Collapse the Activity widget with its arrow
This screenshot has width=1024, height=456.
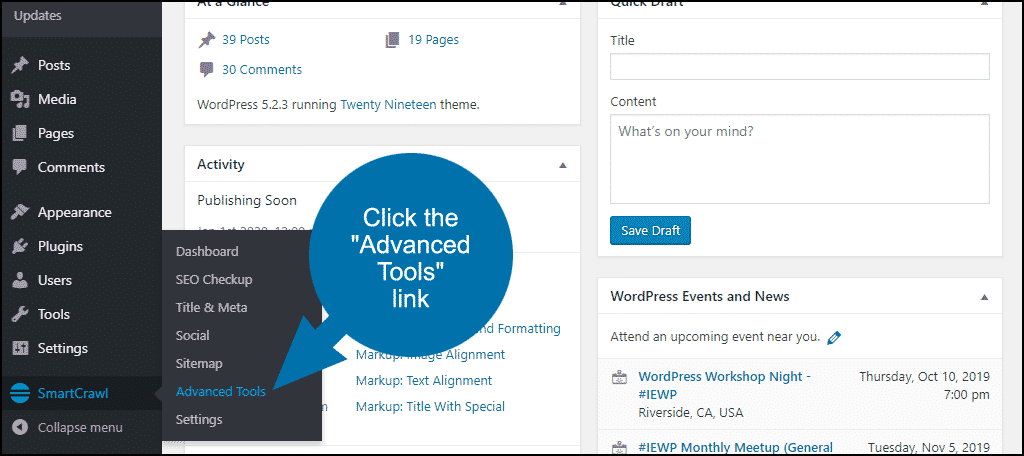coord(563,165)
